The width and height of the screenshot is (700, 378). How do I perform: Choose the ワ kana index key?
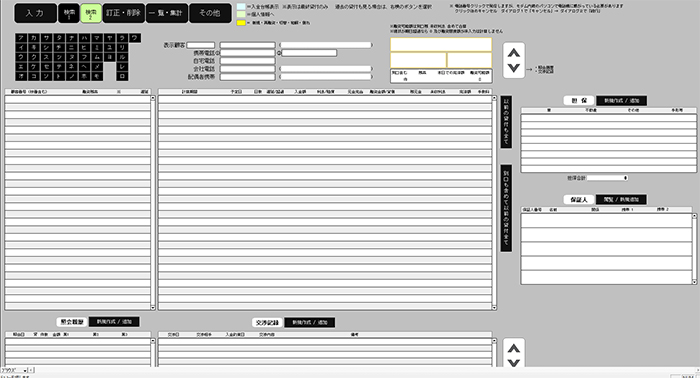[134, 38]
